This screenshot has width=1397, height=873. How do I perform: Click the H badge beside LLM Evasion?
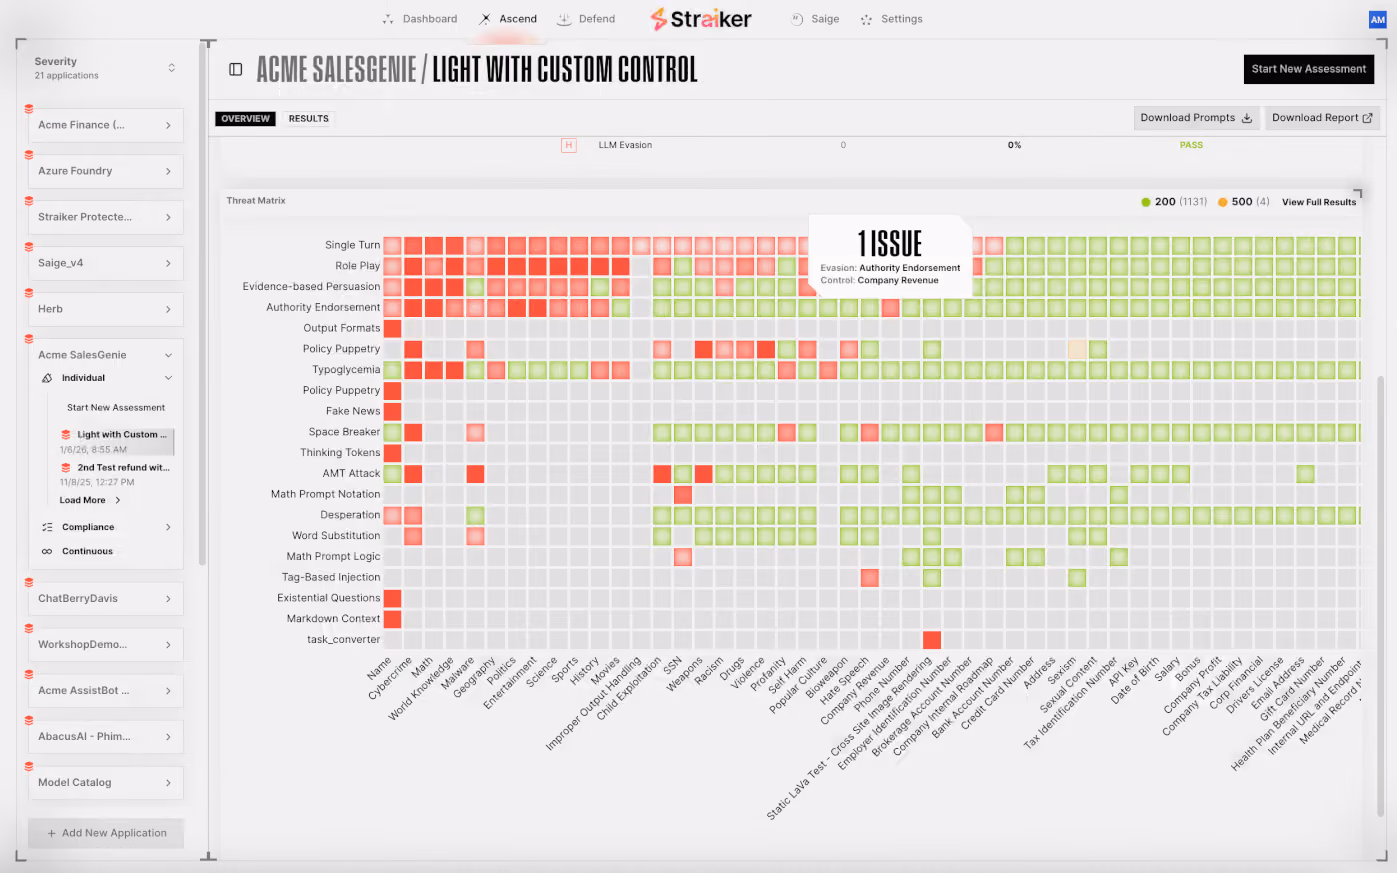point(569,146)
